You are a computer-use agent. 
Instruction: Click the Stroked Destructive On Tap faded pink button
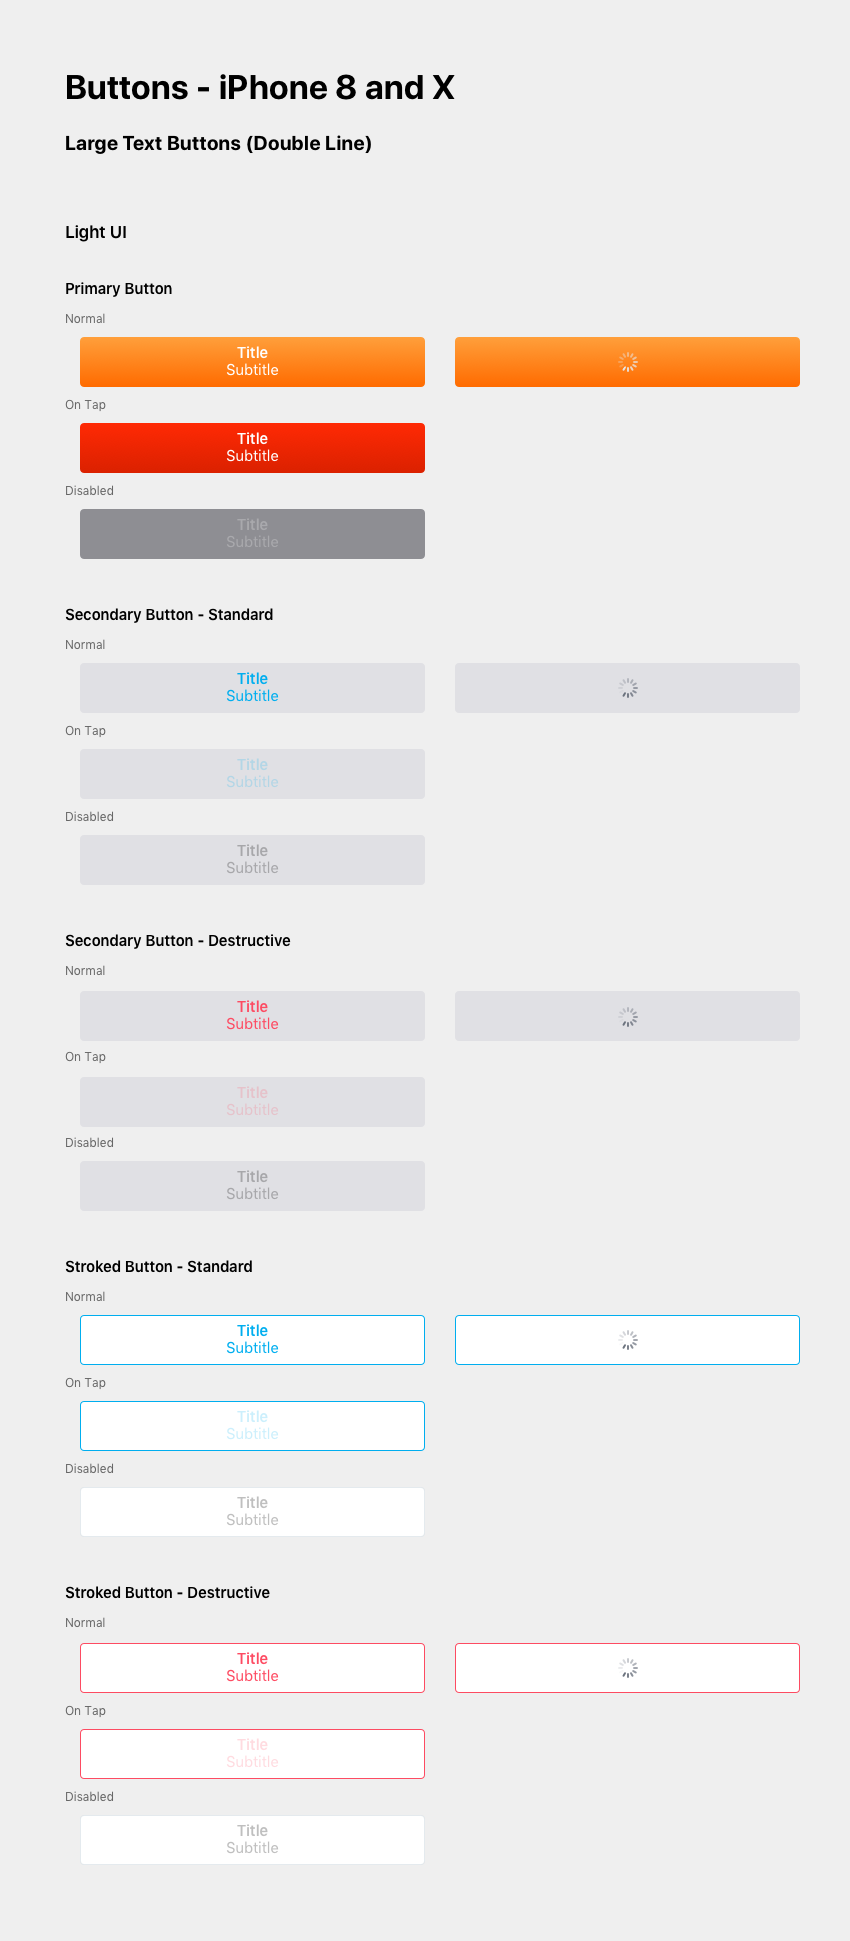click(x=252, y=1754)
